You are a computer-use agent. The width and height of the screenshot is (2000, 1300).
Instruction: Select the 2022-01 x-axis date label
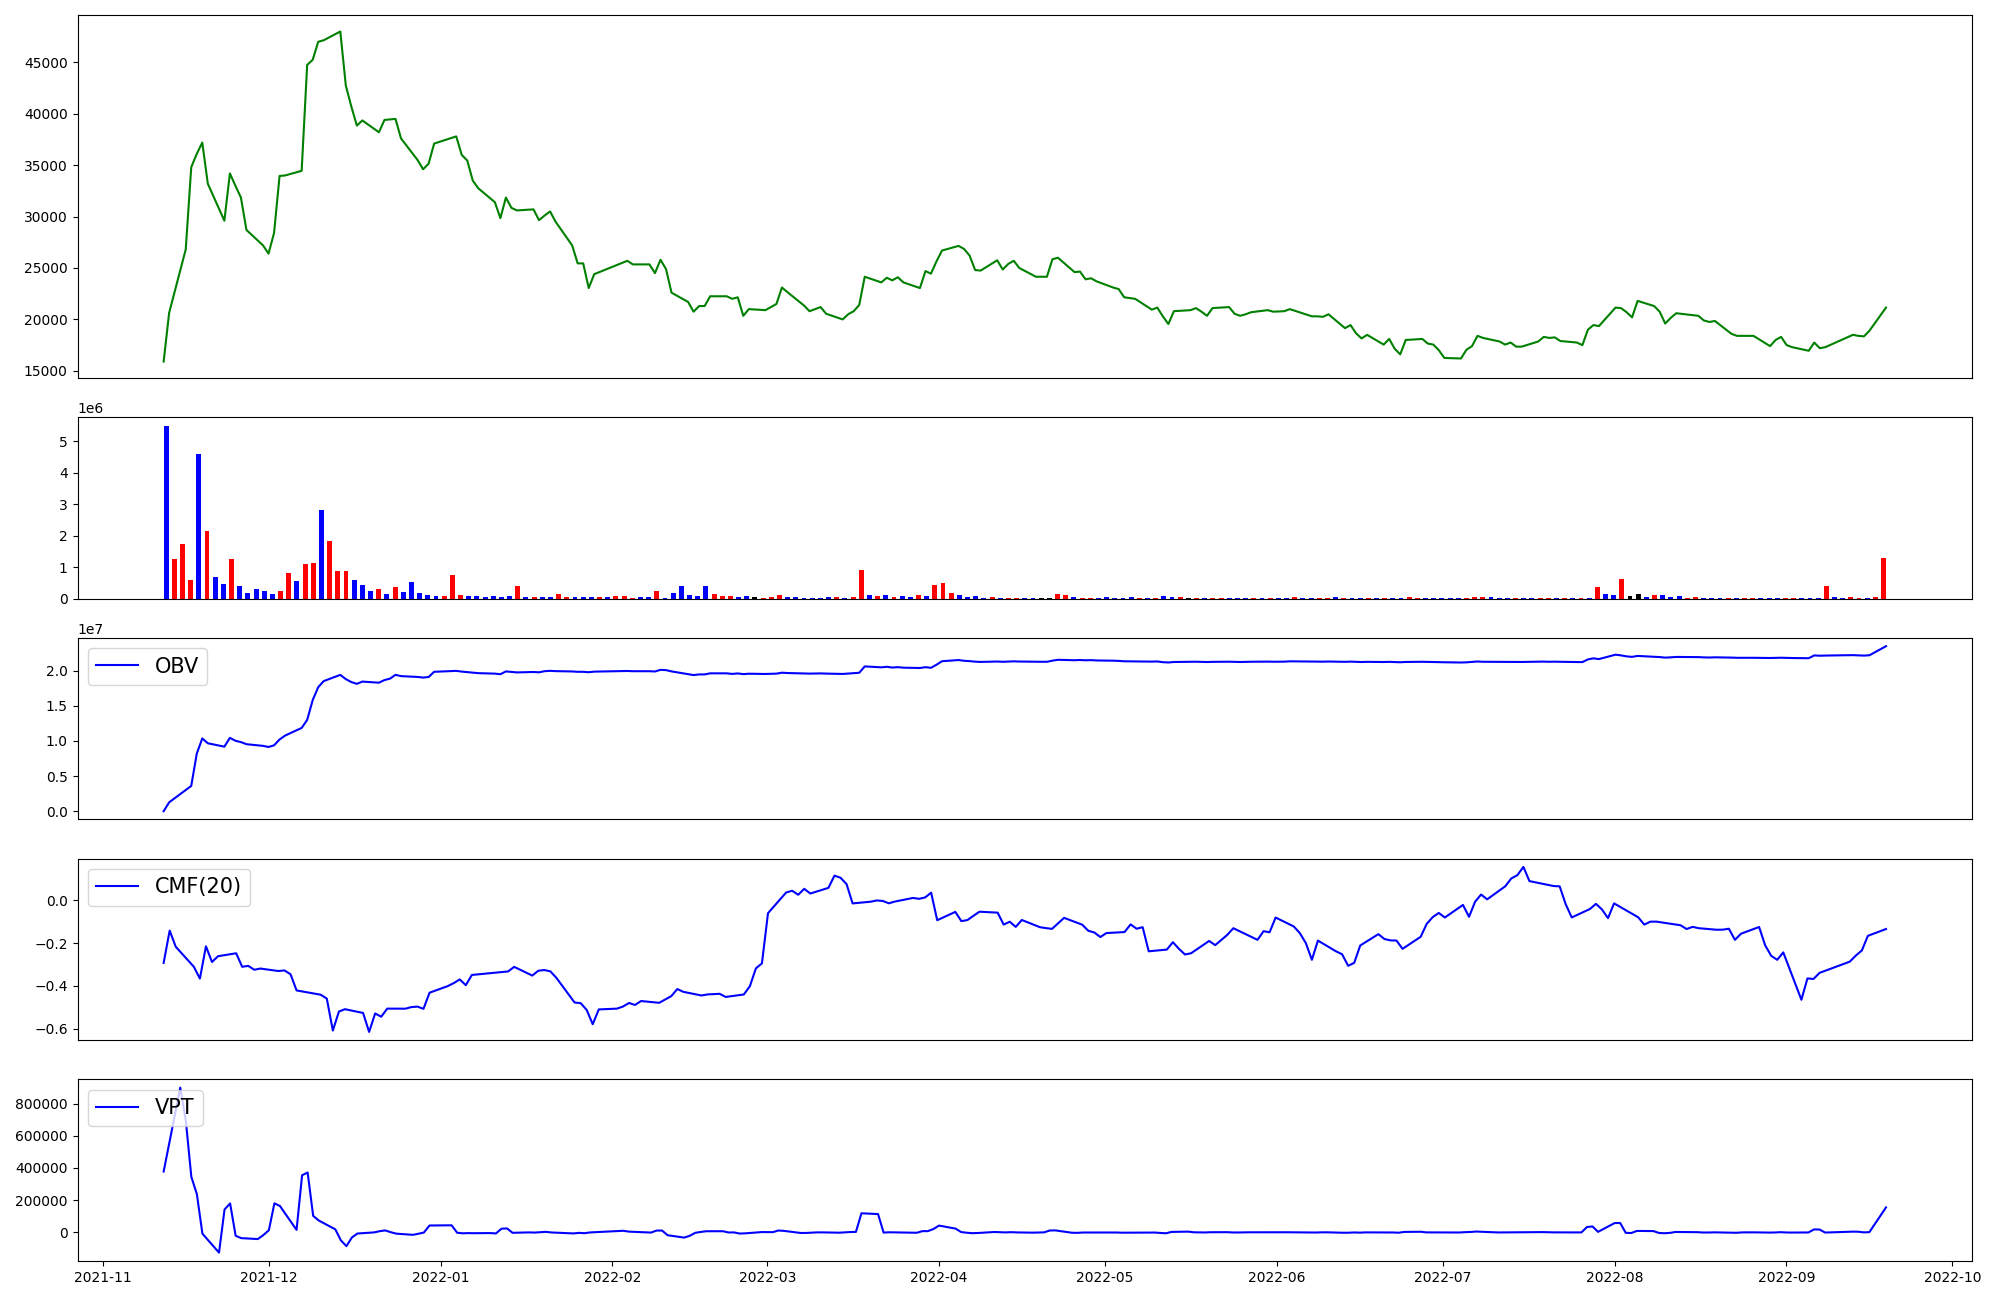tap(441, 1277)
